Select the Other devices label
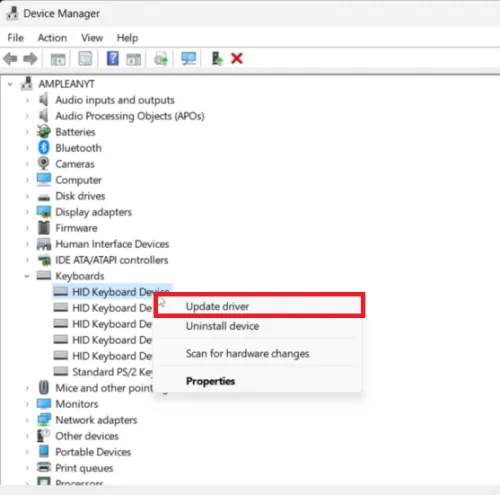The height and width of the screenshot is (495, 500). [x=87, y=436]
